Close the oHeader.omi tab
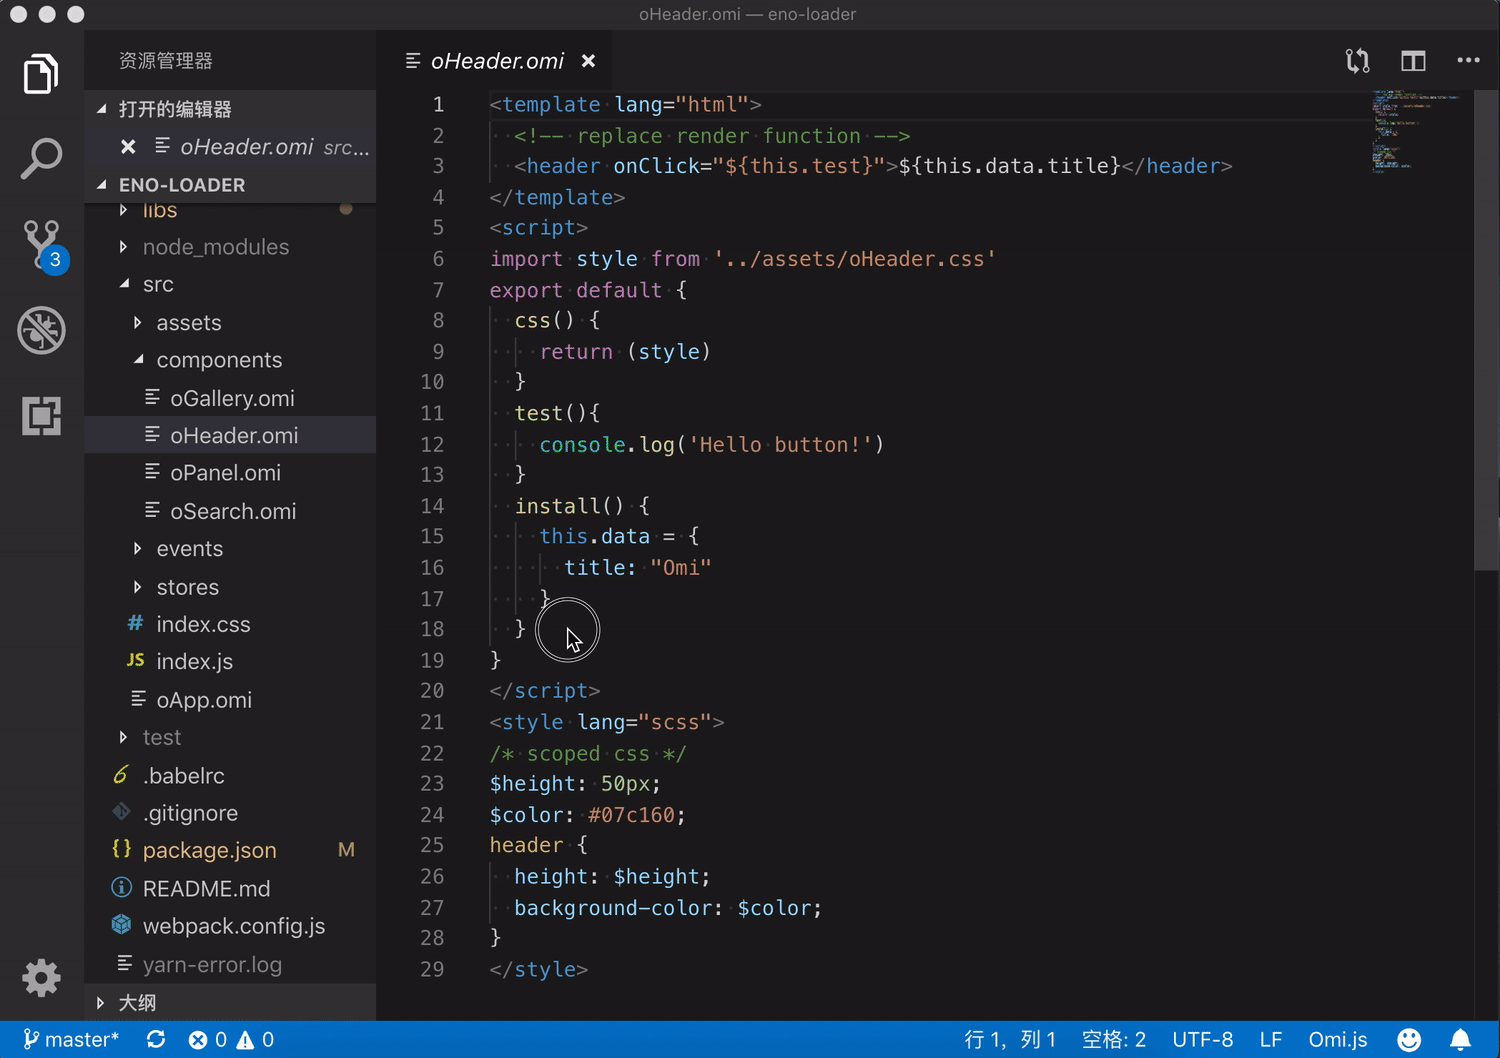Image resolution: width=1500 pixels, height=1058 pixels. pos(588,61)
